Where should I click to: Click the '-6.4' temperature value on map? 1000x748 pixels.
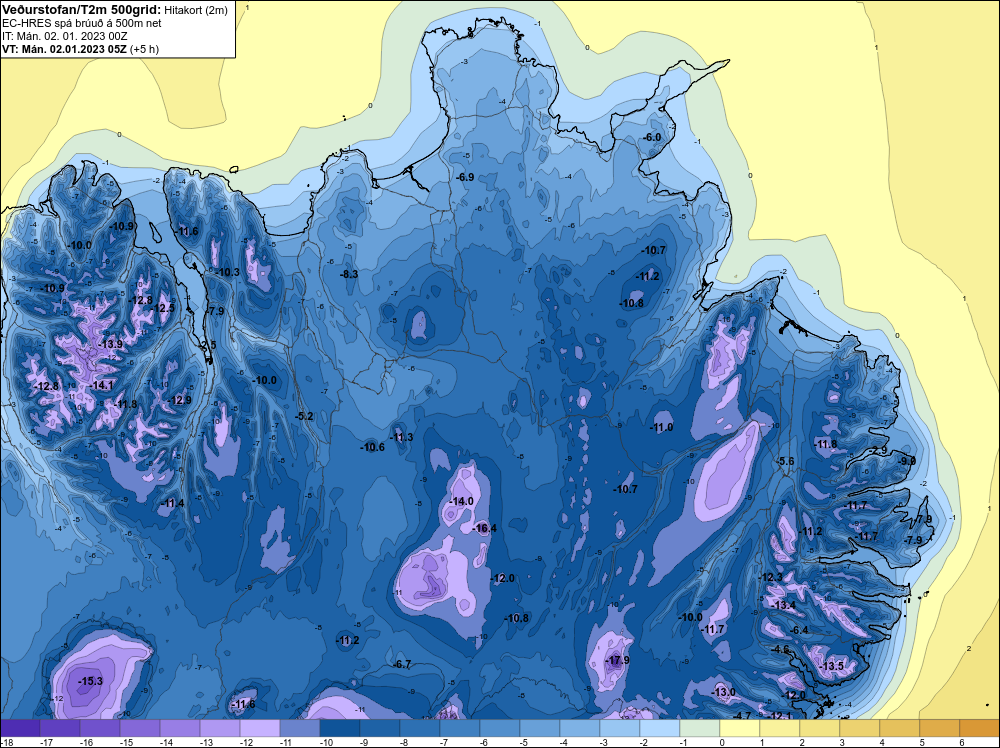point(799,630)
